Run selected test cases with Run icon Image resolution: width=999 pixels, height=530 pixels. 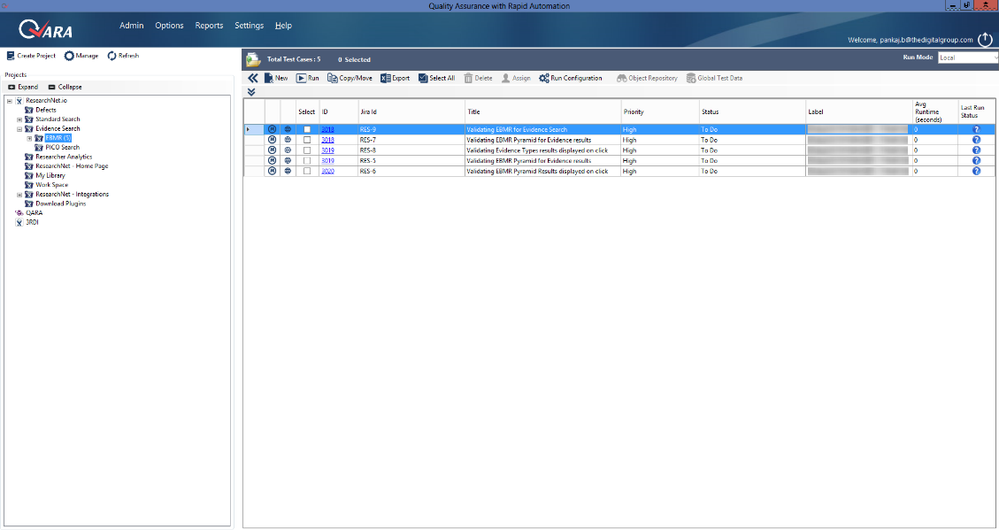pyautogui.click(x=301, y=78)
